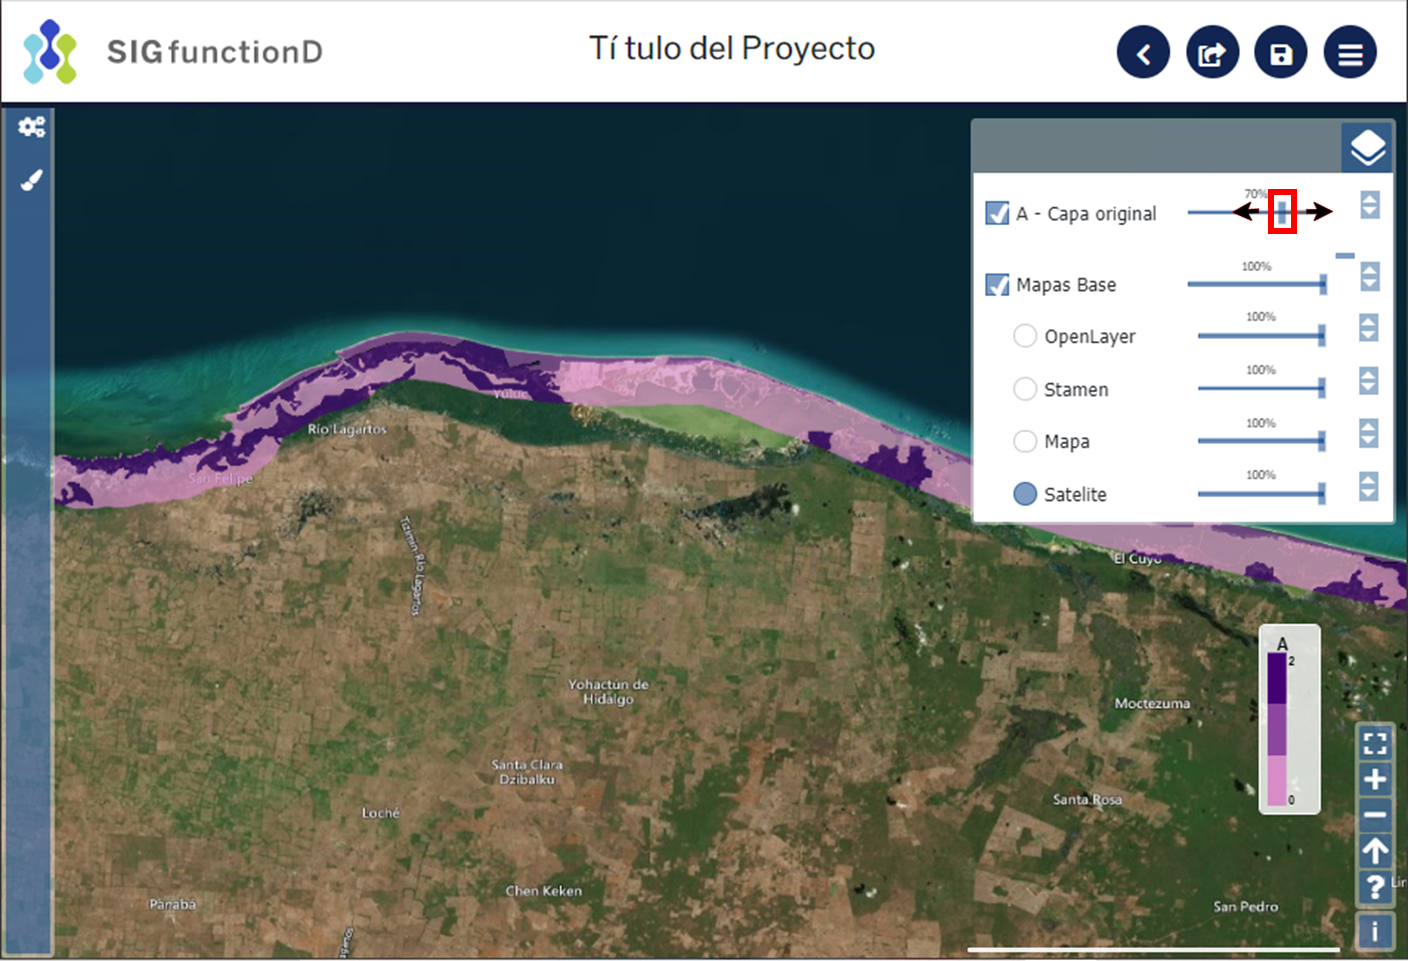Open the gears settings tool in left sidebar
Viewport: 1408px width, 961px height.
[x=32, y=127]
